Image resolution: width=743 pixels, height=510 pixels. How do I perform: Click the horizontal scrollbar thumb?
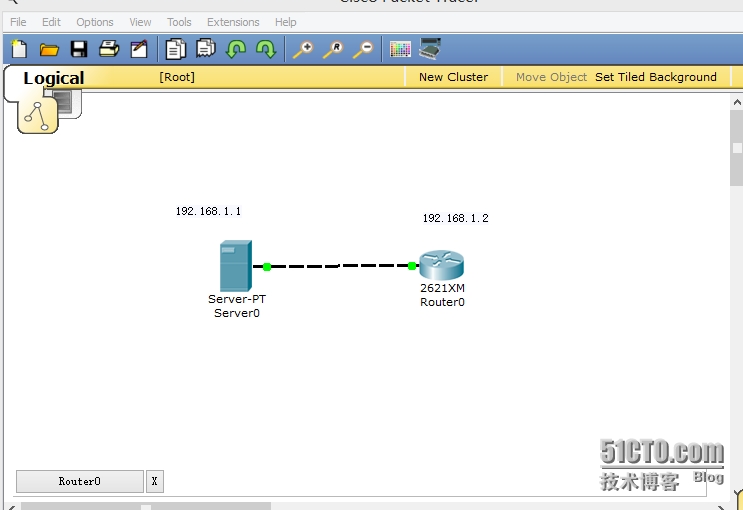pyautogui.click(x=146, y=507)
